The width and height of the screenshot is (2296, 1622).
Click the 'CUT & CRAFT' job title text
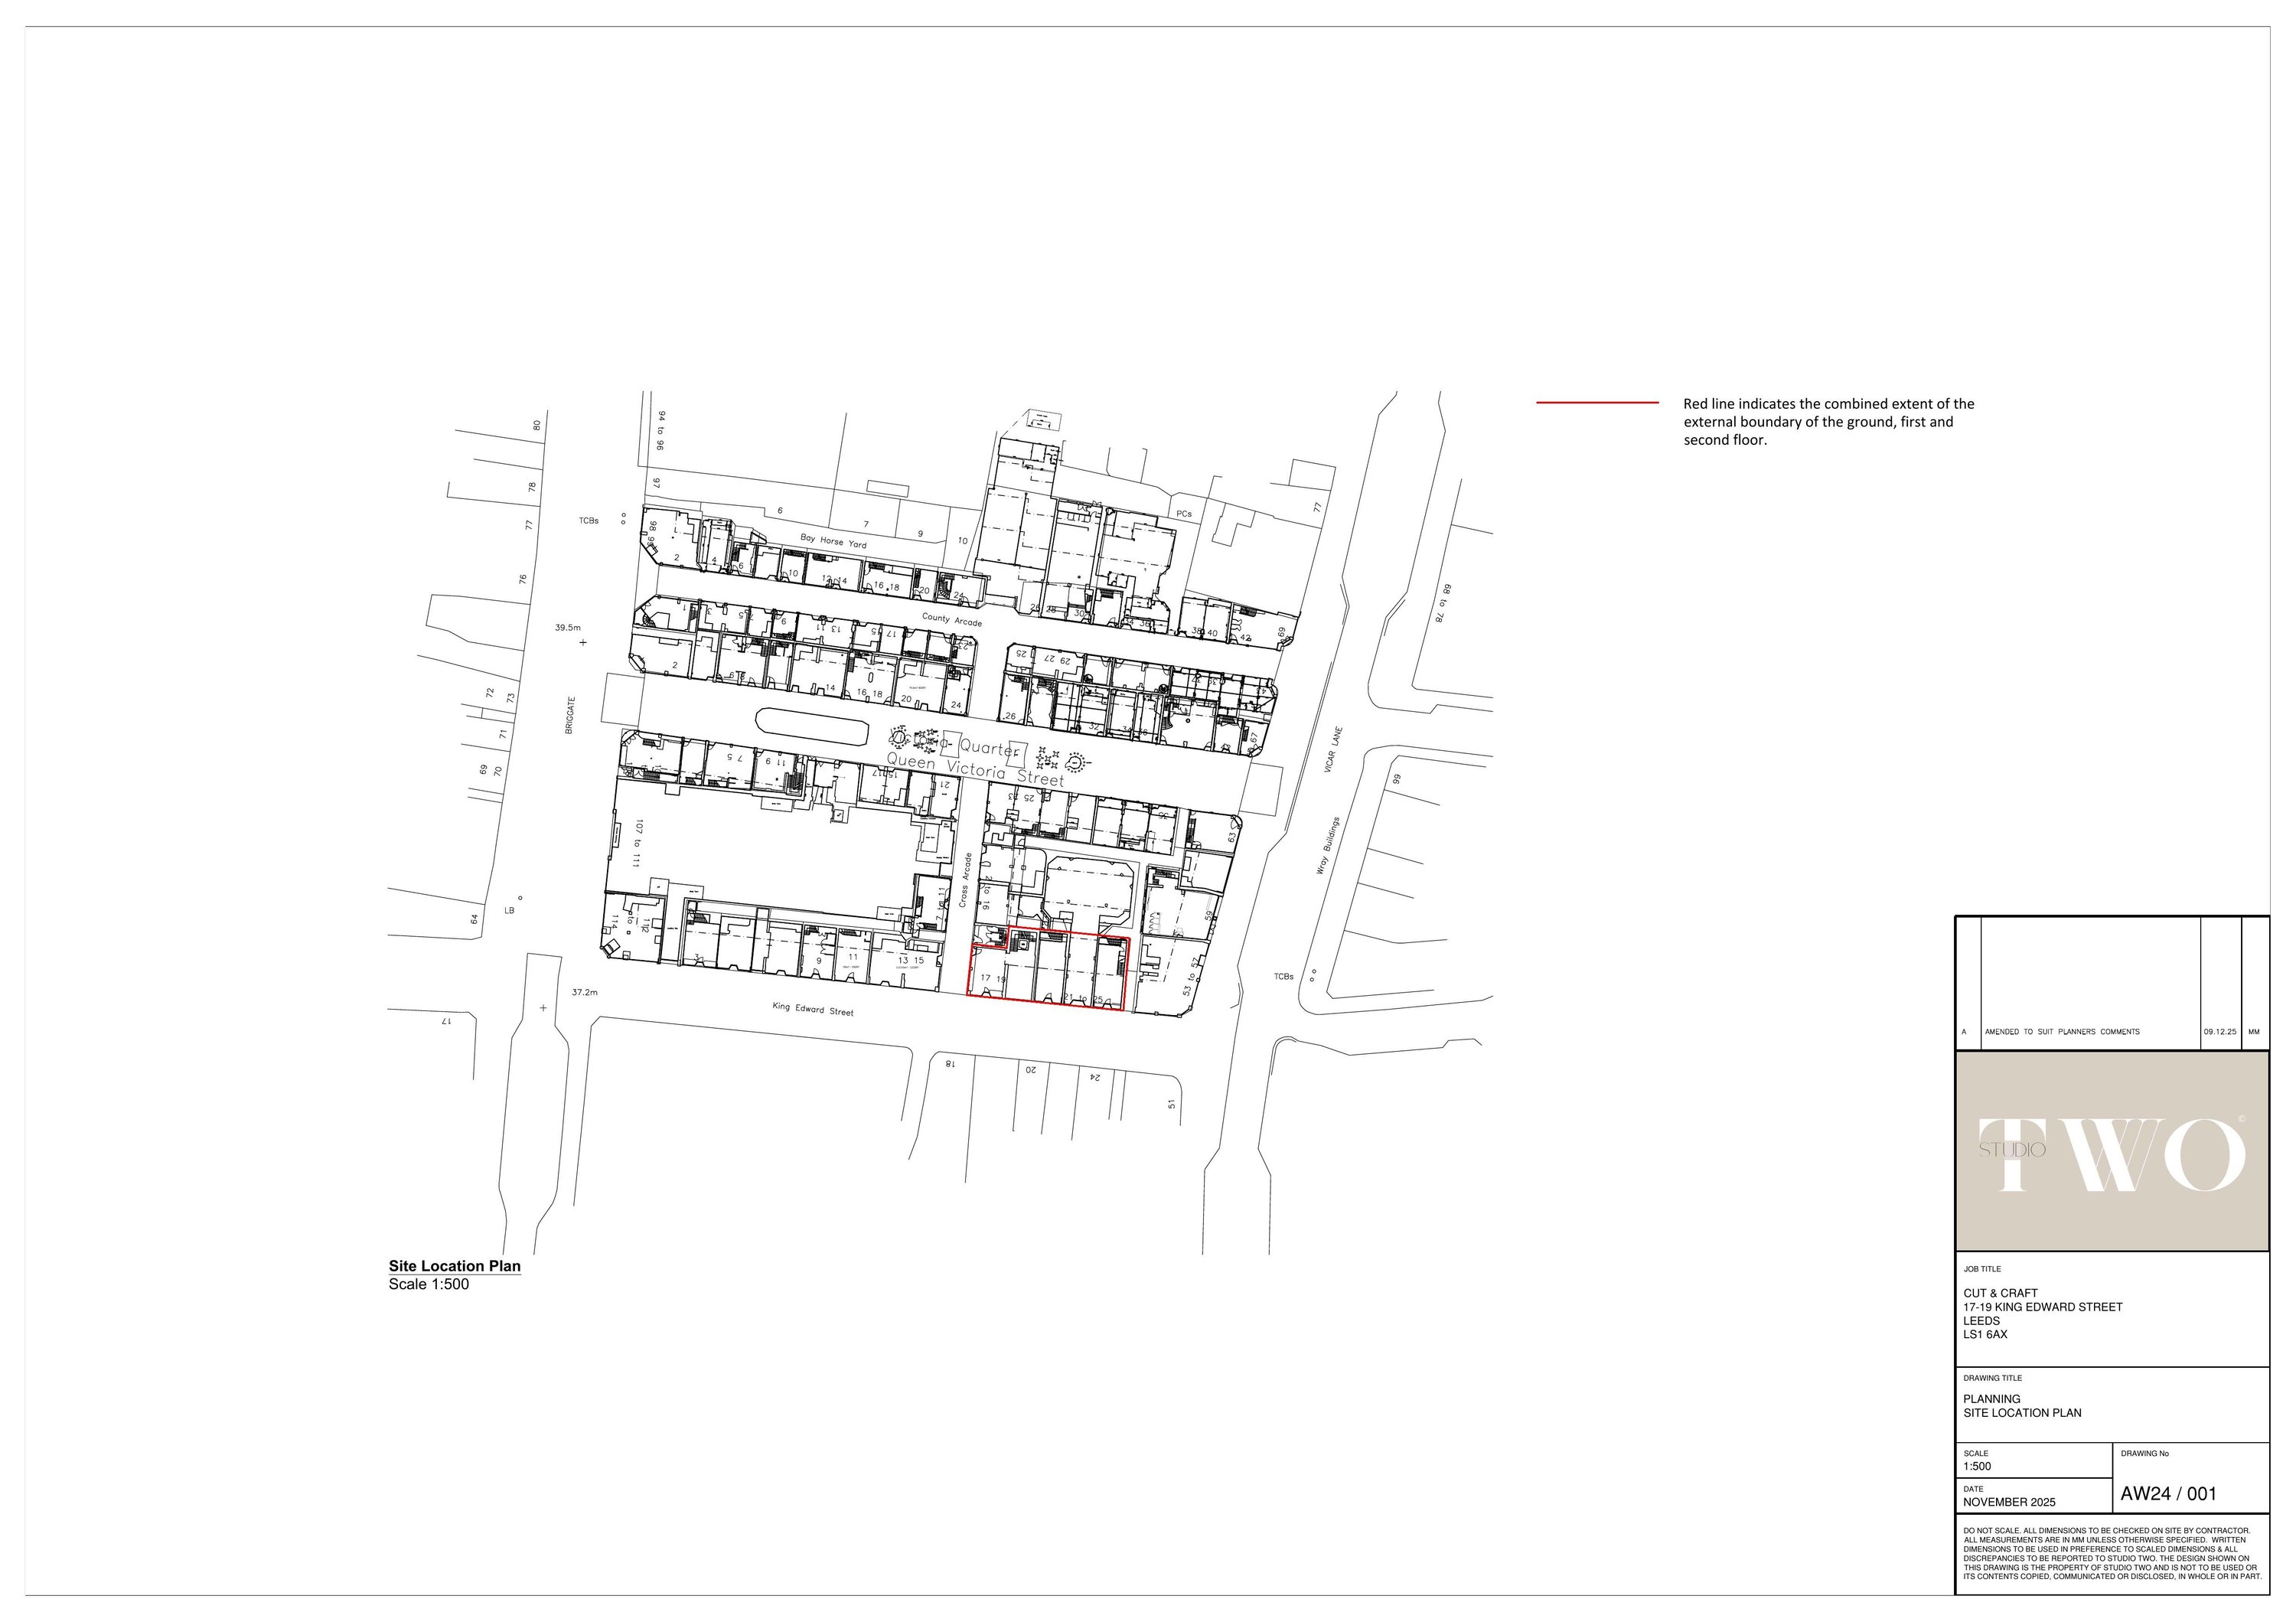(2000, 1293)
